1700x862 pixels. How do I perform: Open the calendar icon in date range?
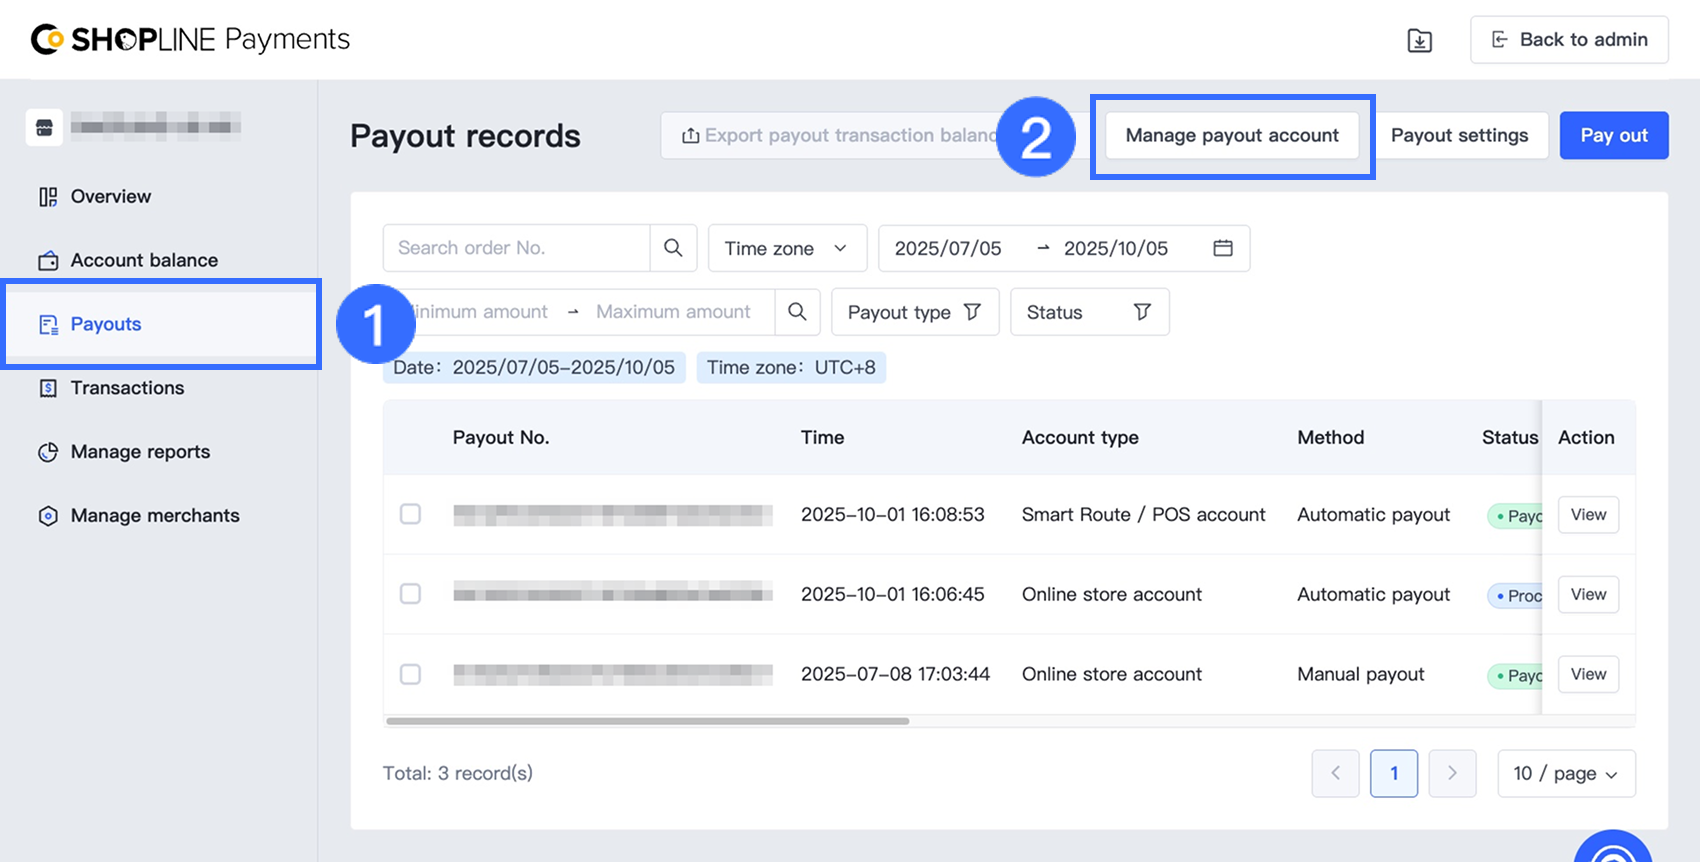[x=1222, y=248]
